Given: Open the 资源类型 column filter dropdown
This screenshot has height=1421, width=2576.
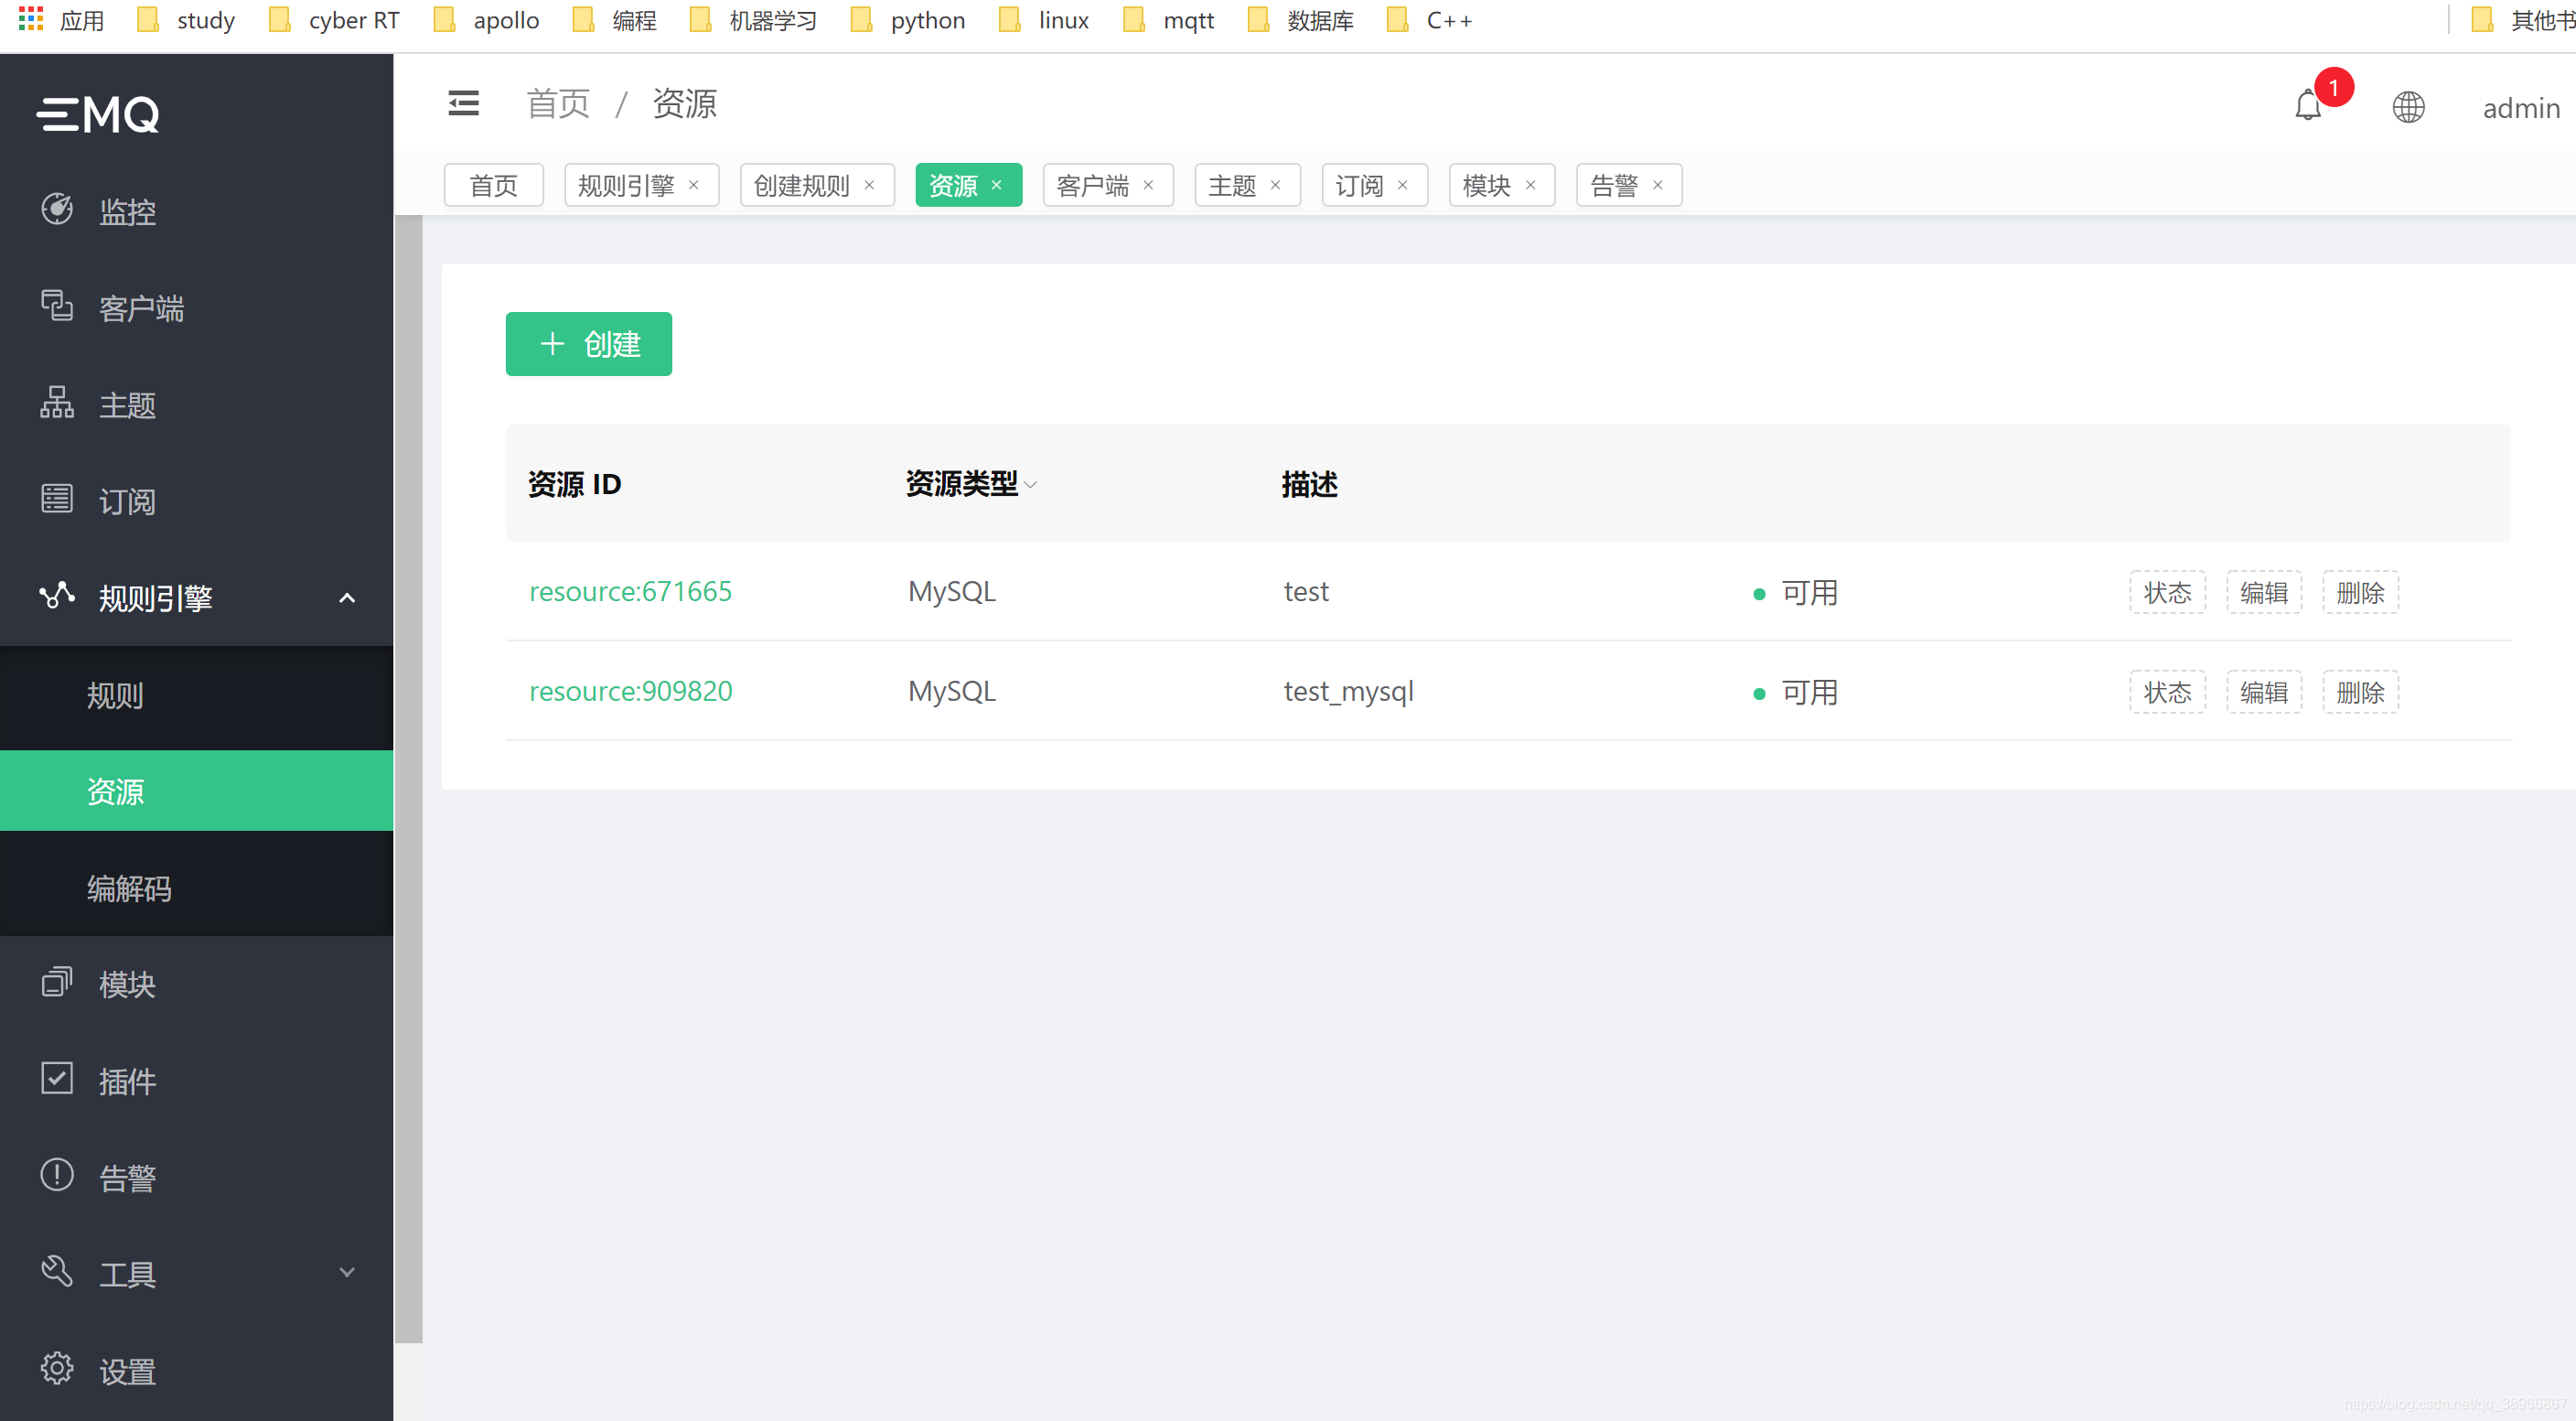Looking at the screenshot, I should click(x=1031, y=485).
